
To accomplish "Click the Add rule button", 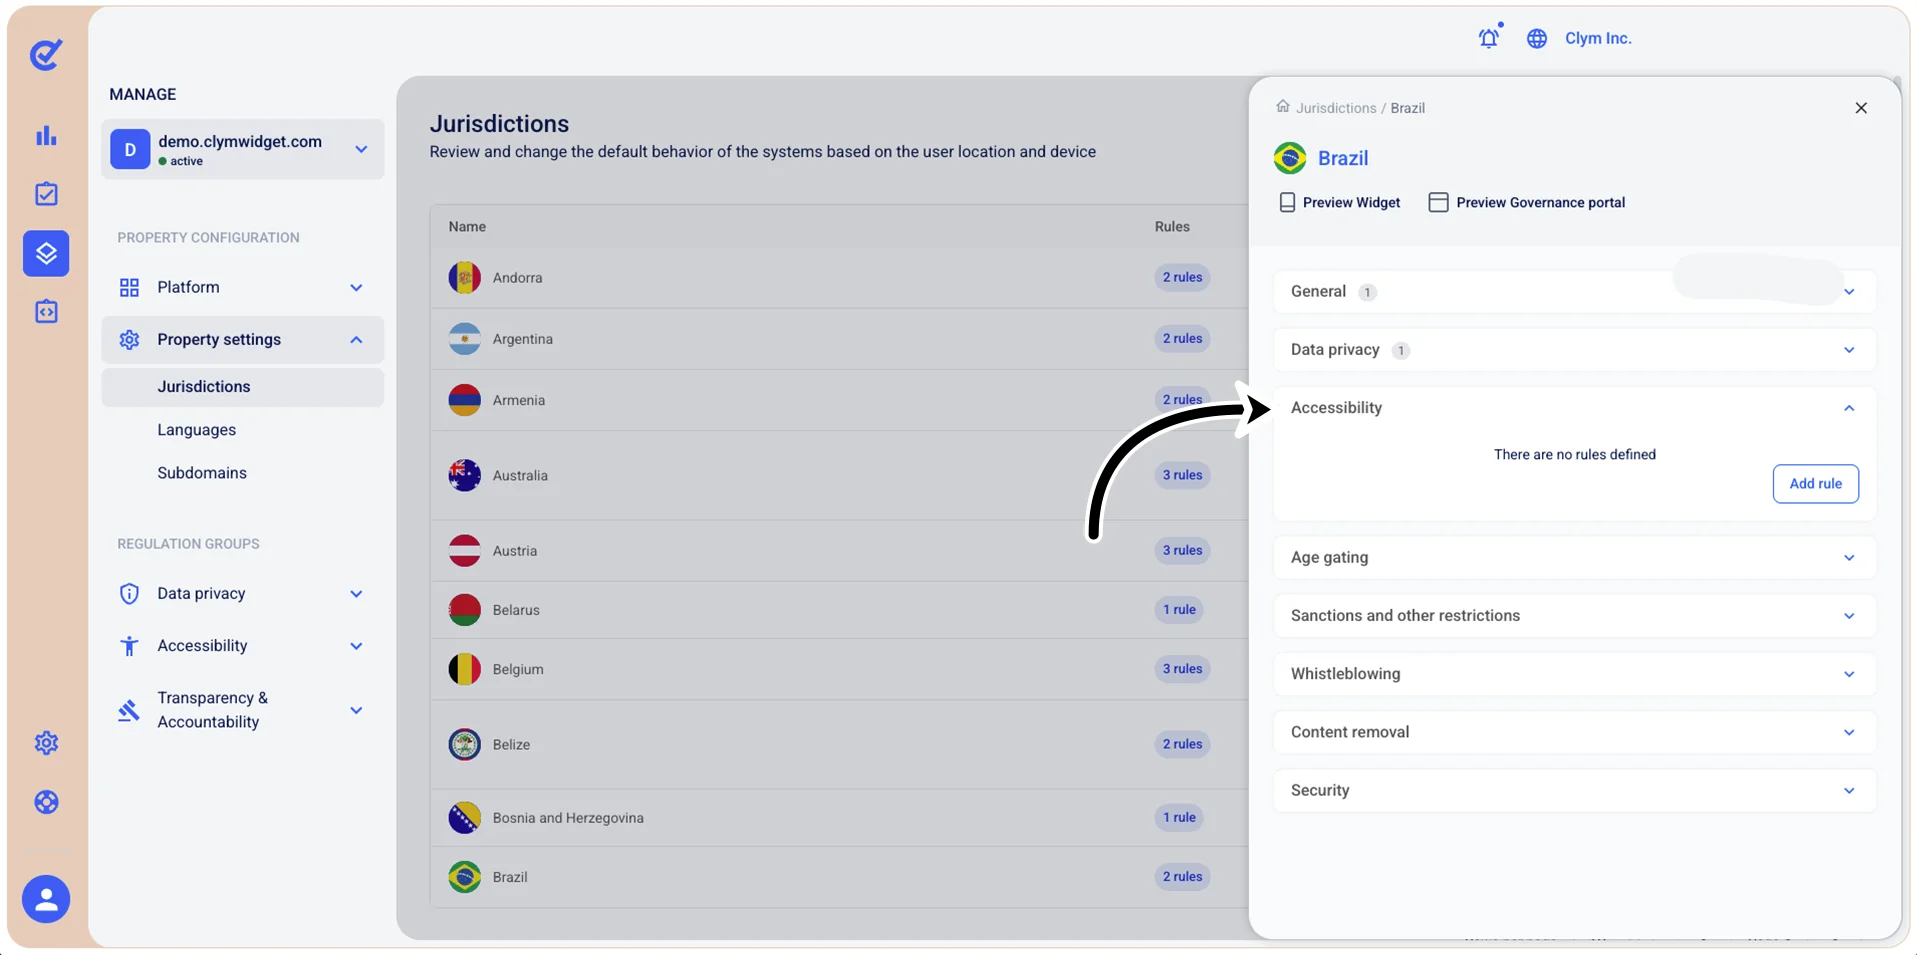I will 1815,484.
